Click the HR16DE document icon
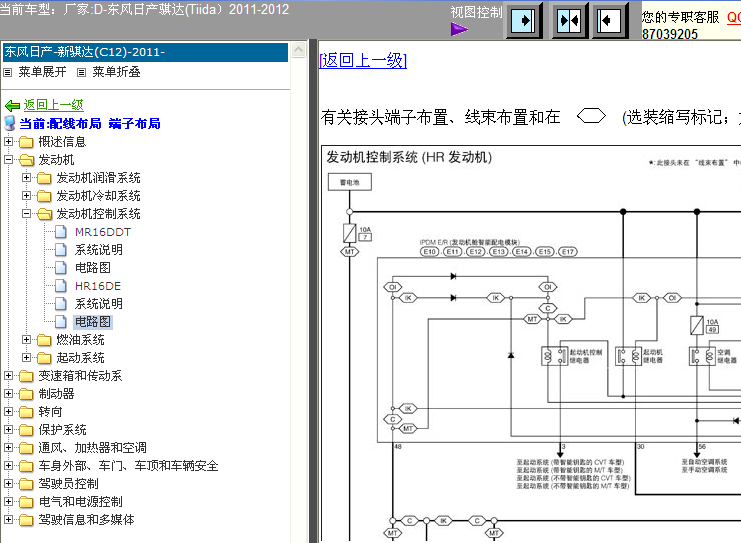The width and height of the screenshot is (741, 543). 60,286
